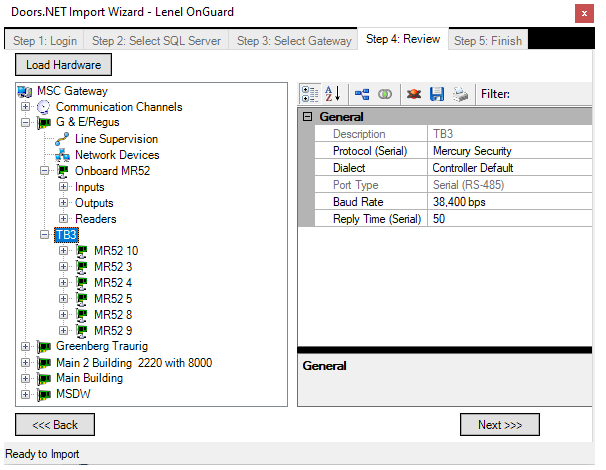606x470 pixels.
Task: Click the blue floppy disk save icon
Action: click(436, 94)
